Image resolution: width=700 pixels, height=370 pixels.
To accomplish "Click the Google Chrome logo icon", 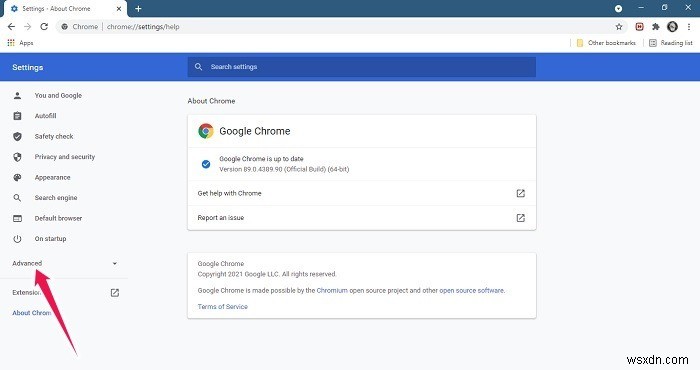I will click(x=206, y=131).
